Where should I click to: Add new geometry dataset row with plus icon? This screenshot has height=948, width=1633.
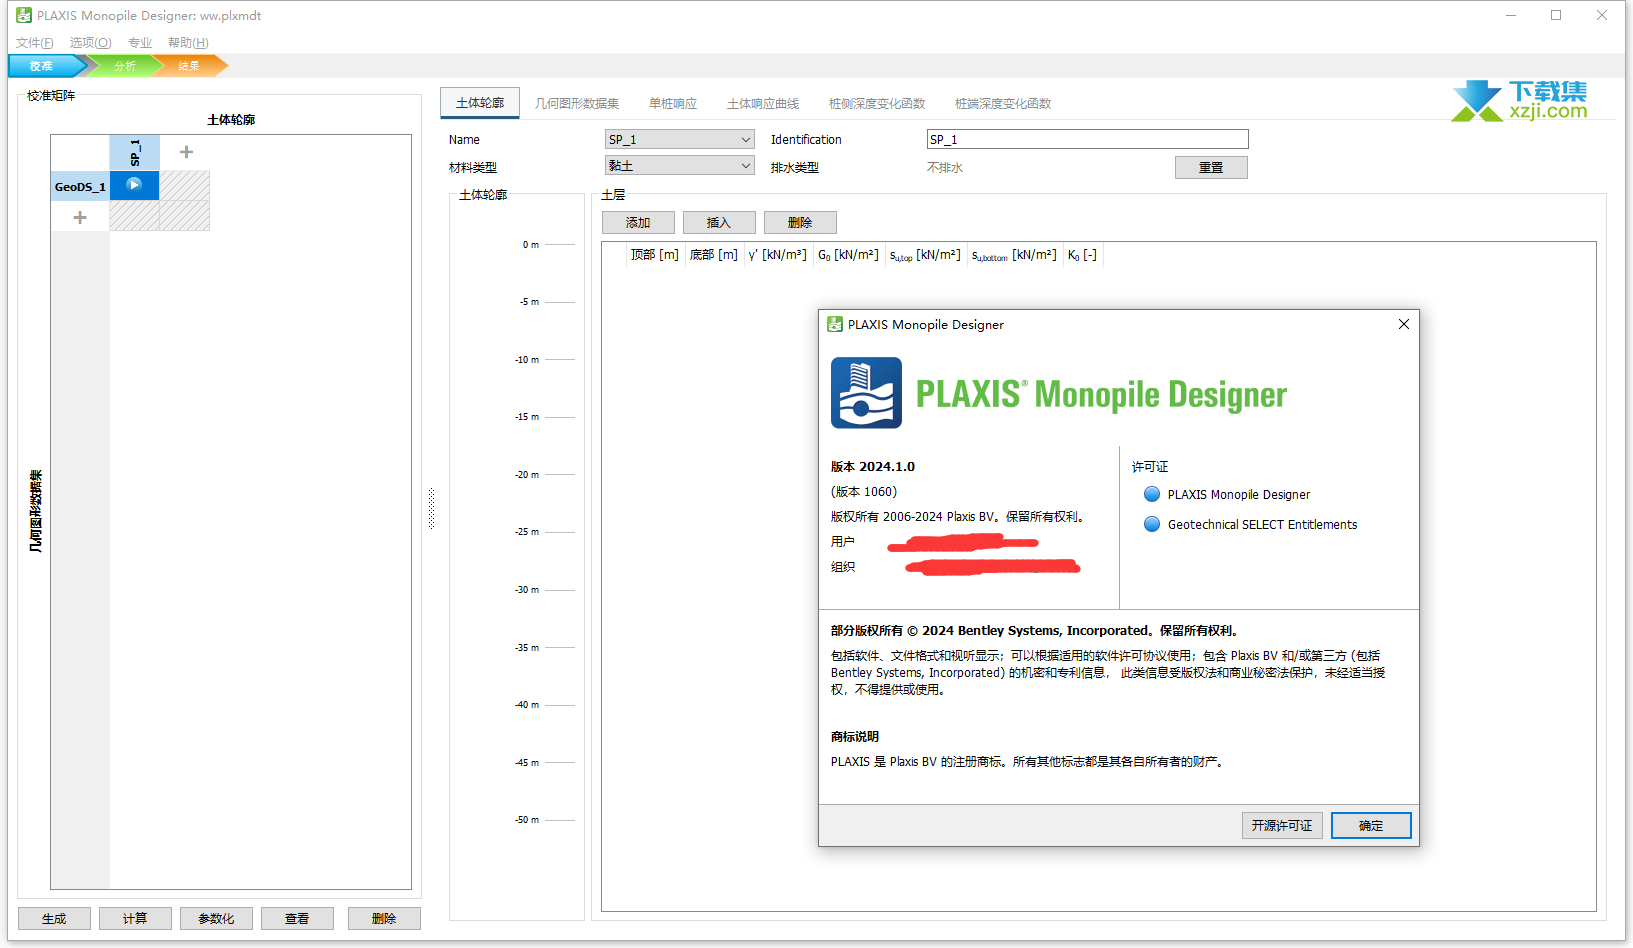point(80,217)
